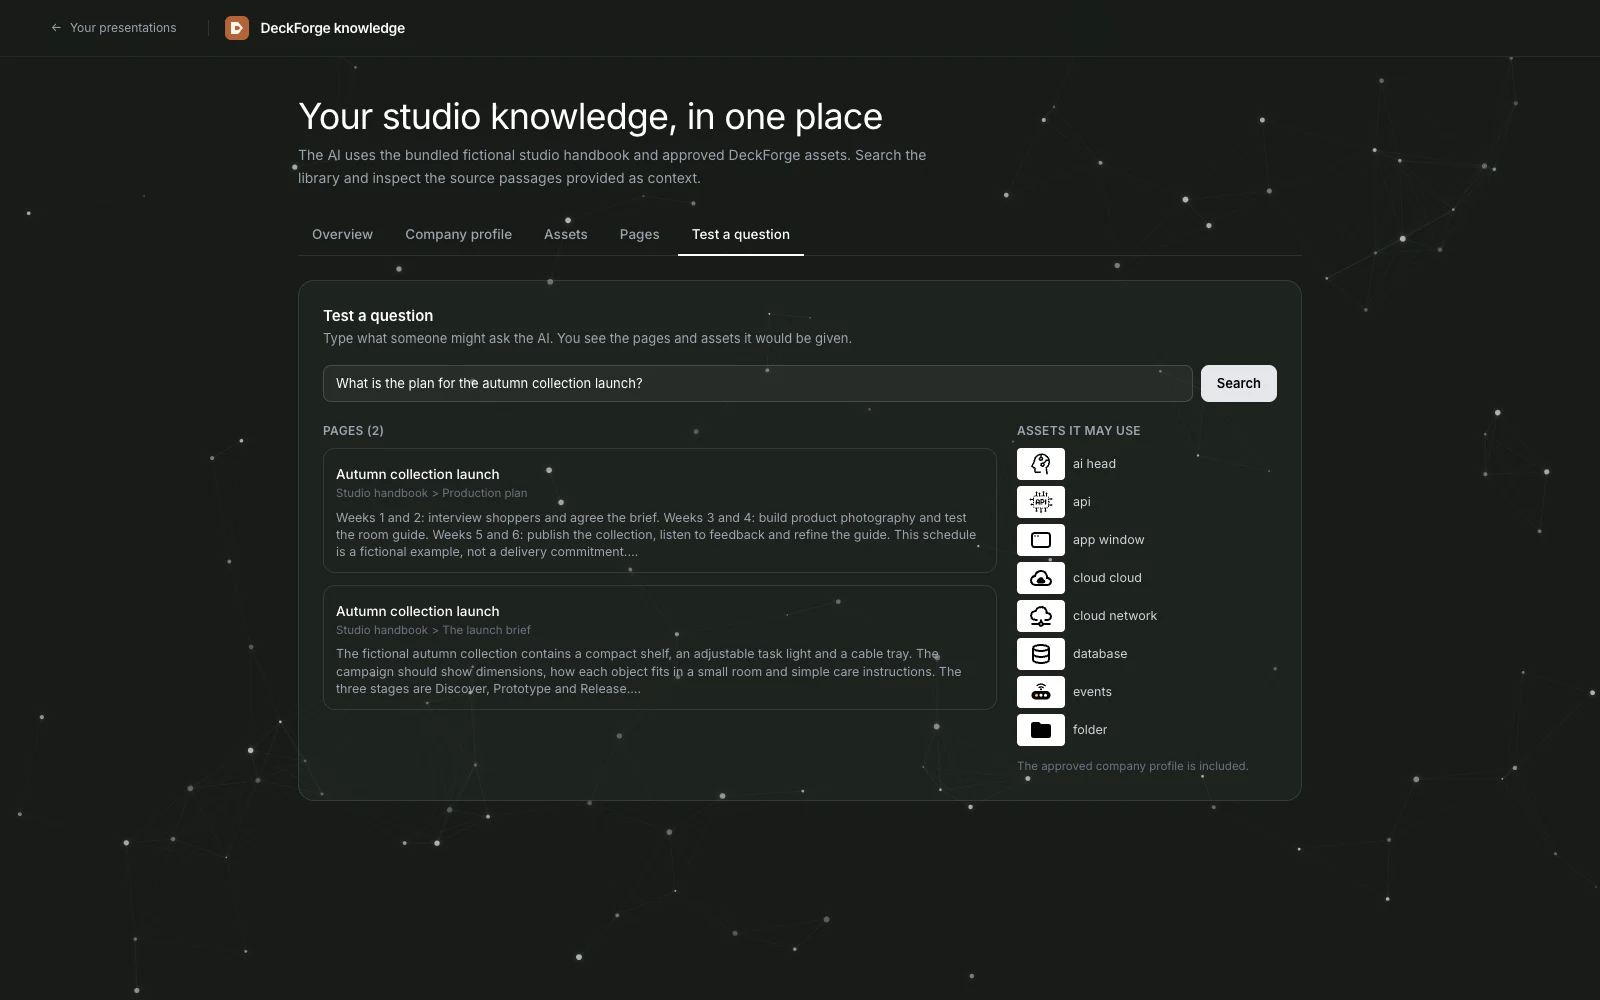The height and width of the screenshot is (1000, 1600).
Task: Click the 'Studio handbook > The launch brief' breadcrumb
Action: click(433, 630)
